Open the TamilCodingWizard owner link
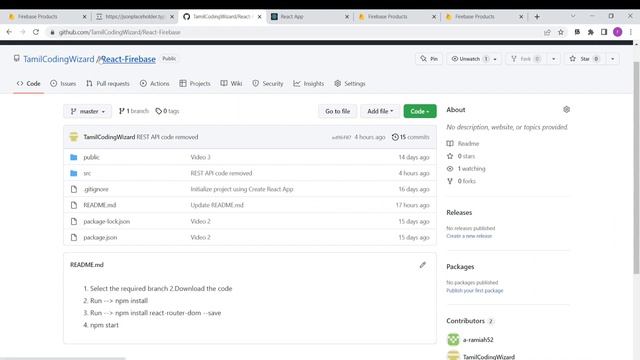 [58, 59]
